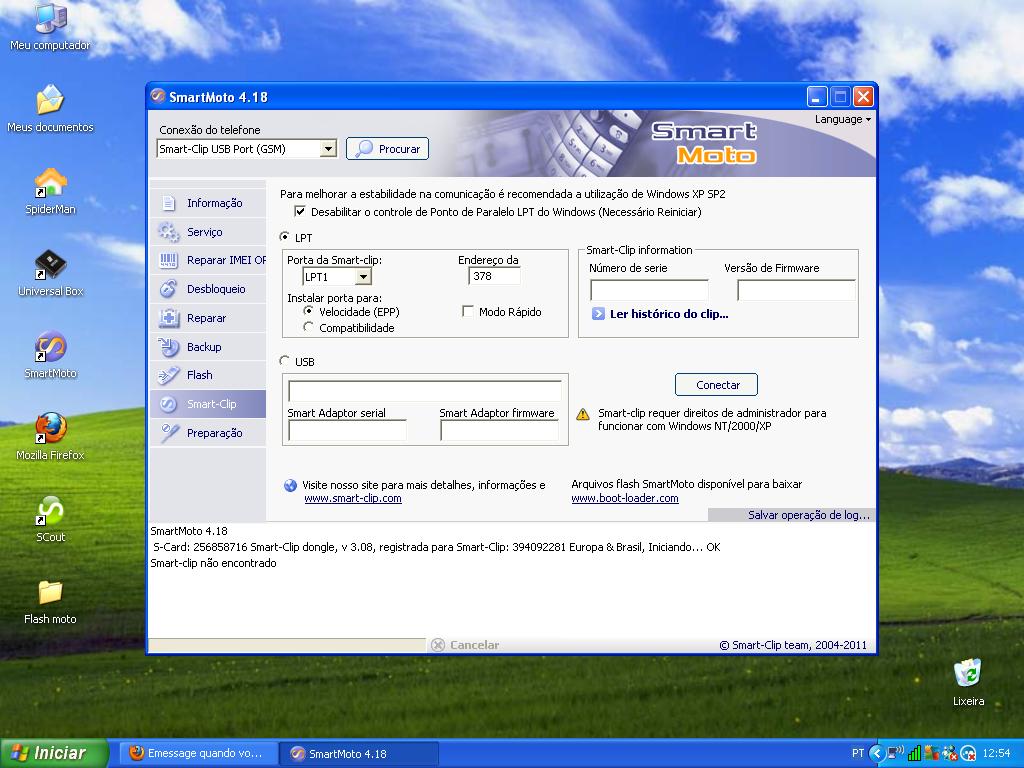Image resolution: width=1024 pixels, height=768 pixels.
Task: Open the Reparar IMEI barcode icon
Action: pyautogui.click(x=168, y=261)
